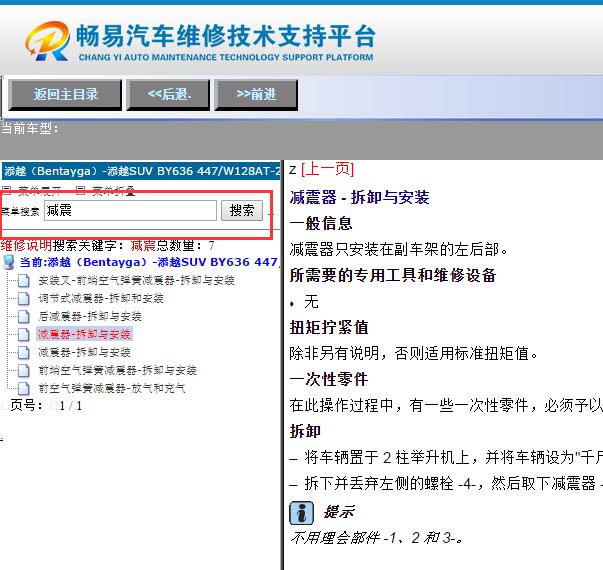Open the [上一页] previous page link

[x=327, y=169]
